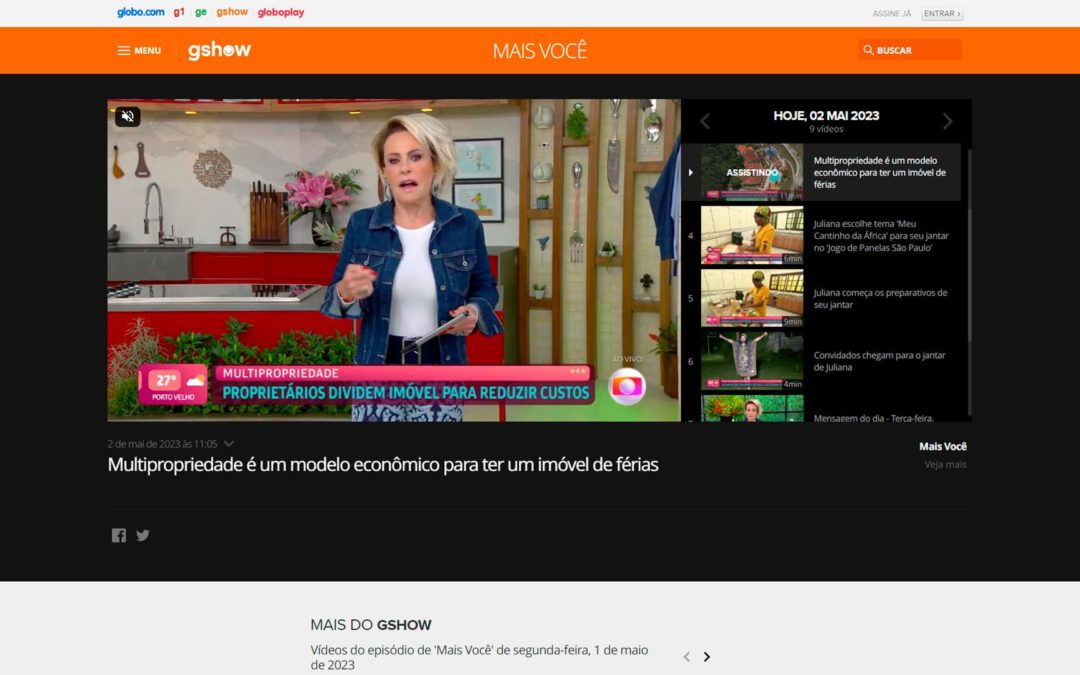Click 'Vídeos do episódio de Mais Você' carousel title
This screenshot has width=1080, height=675.
tap(479, 657)
